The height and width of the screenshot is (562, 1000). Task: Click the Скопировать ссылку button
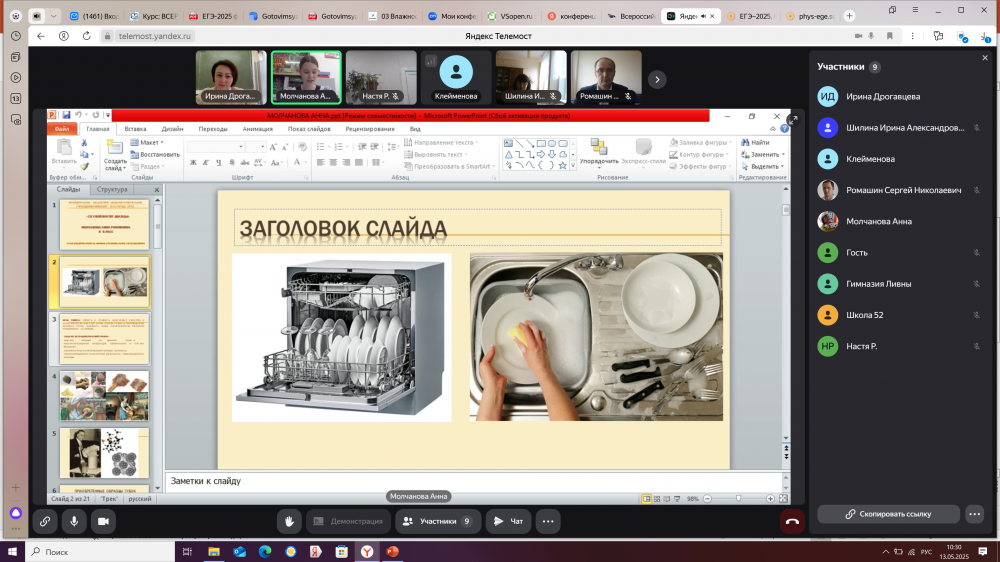[888, 514]
